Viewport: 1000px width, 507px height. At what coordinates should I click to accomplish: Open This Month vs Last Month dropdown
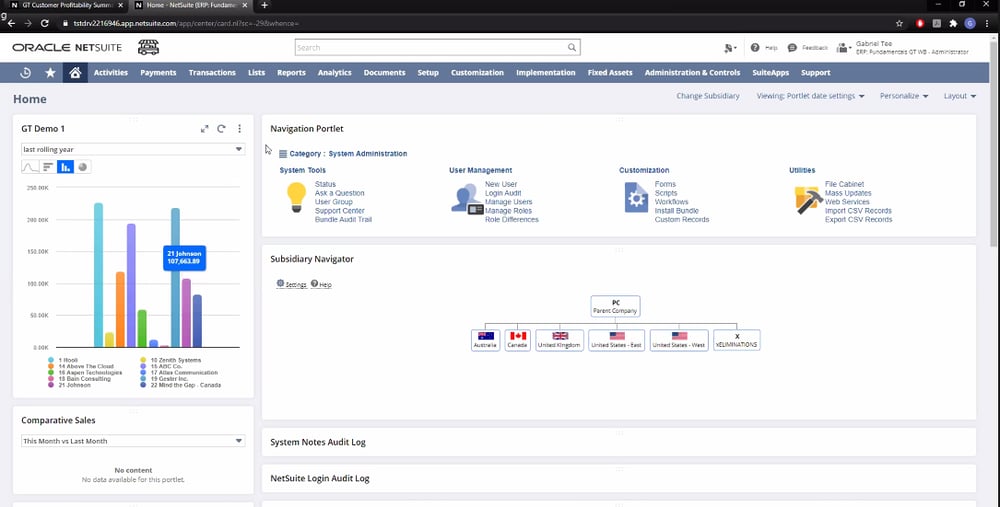coord(133,441)
